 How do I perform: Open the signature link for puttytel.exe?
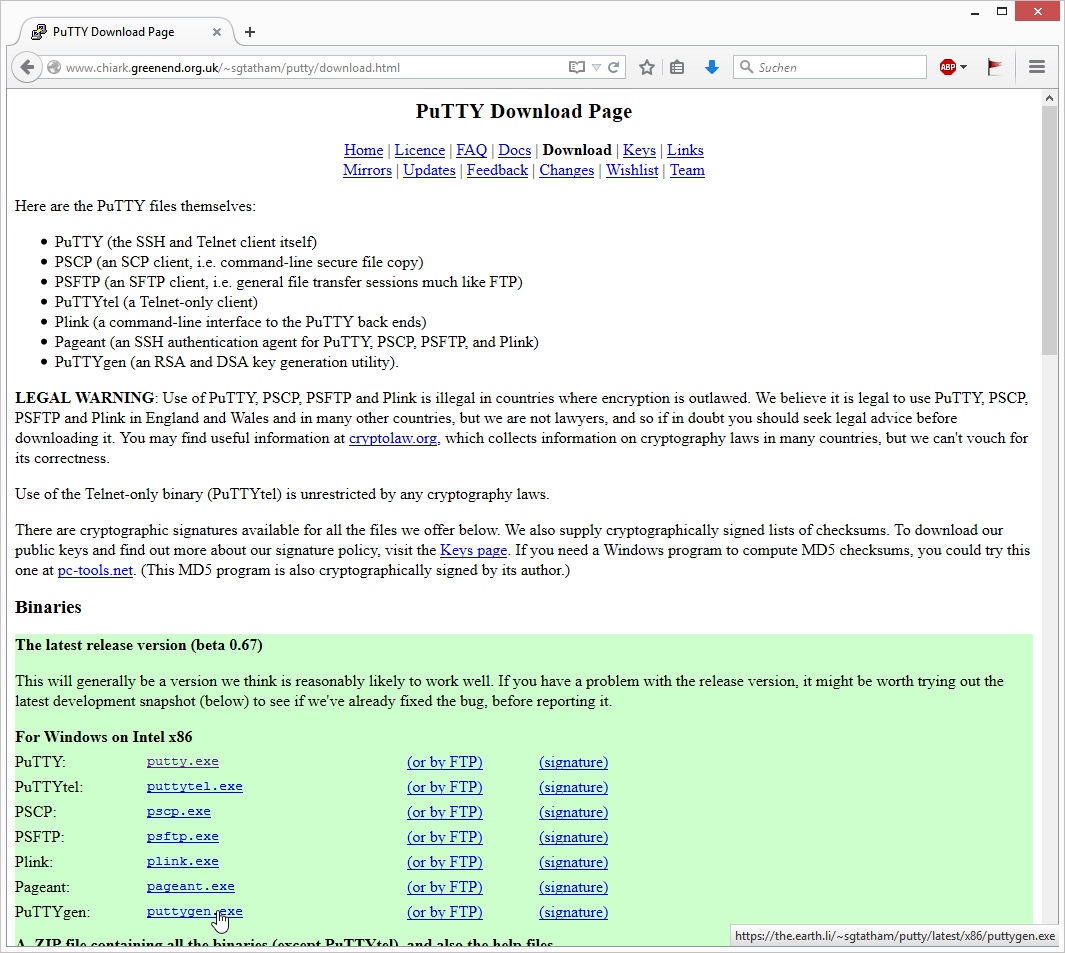[x=573, y=787]
